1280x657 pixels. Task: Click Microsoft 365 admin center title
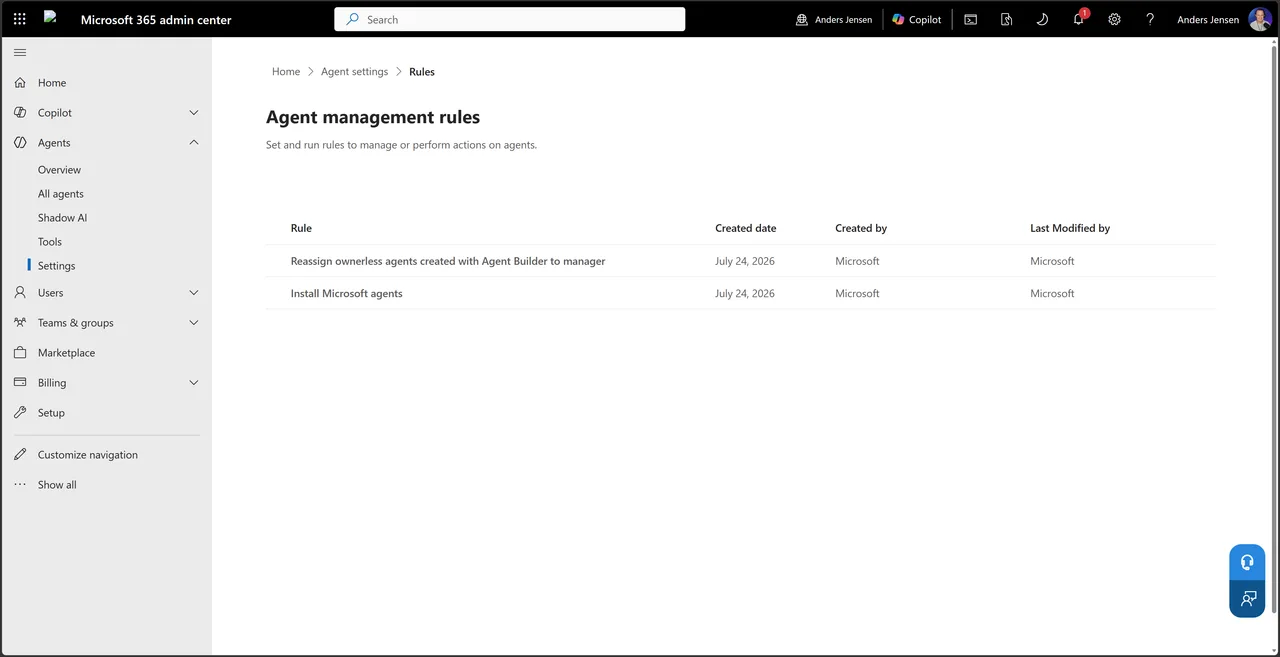156,19
